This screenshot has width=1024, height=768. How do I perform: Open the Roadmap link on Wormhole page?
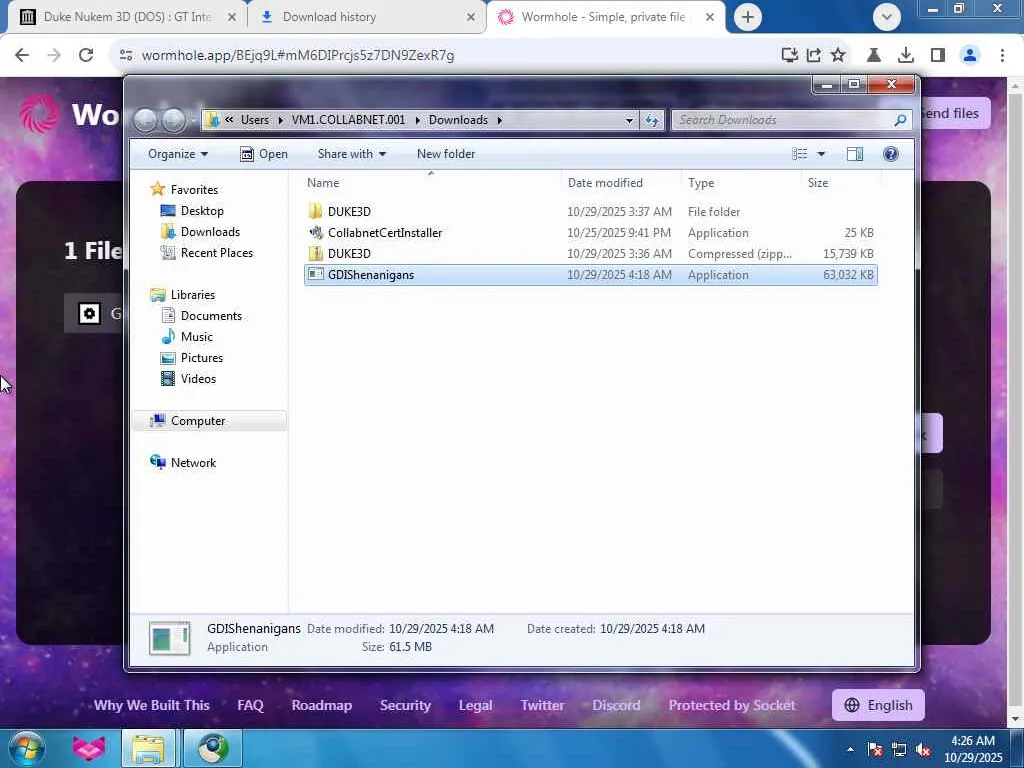[x=321, y=705]
